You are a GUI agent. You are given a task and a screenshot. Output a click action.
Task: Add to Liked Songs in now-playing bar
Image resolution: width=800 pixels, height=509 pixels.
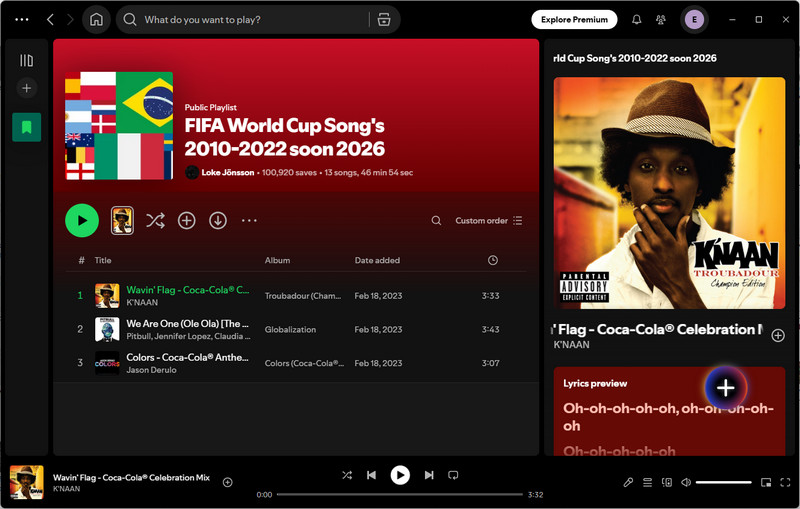pyautogui.click(x=228, y=482)
